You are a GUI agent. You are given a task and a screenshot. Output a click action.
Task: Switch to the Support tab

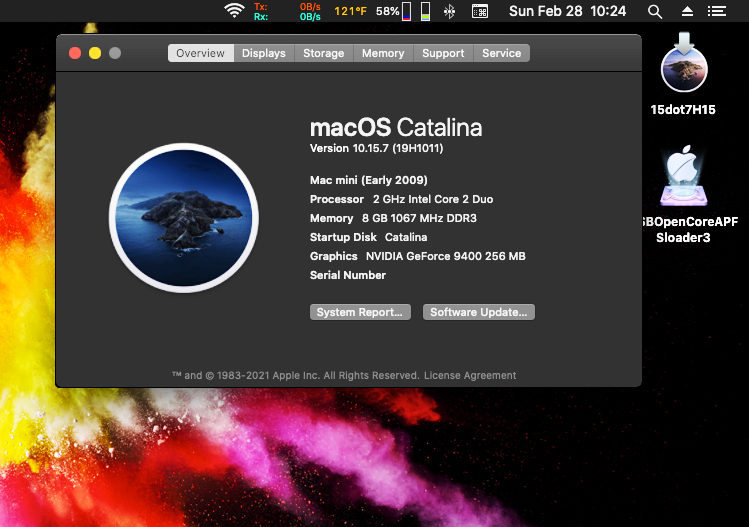tap(443, 53)
